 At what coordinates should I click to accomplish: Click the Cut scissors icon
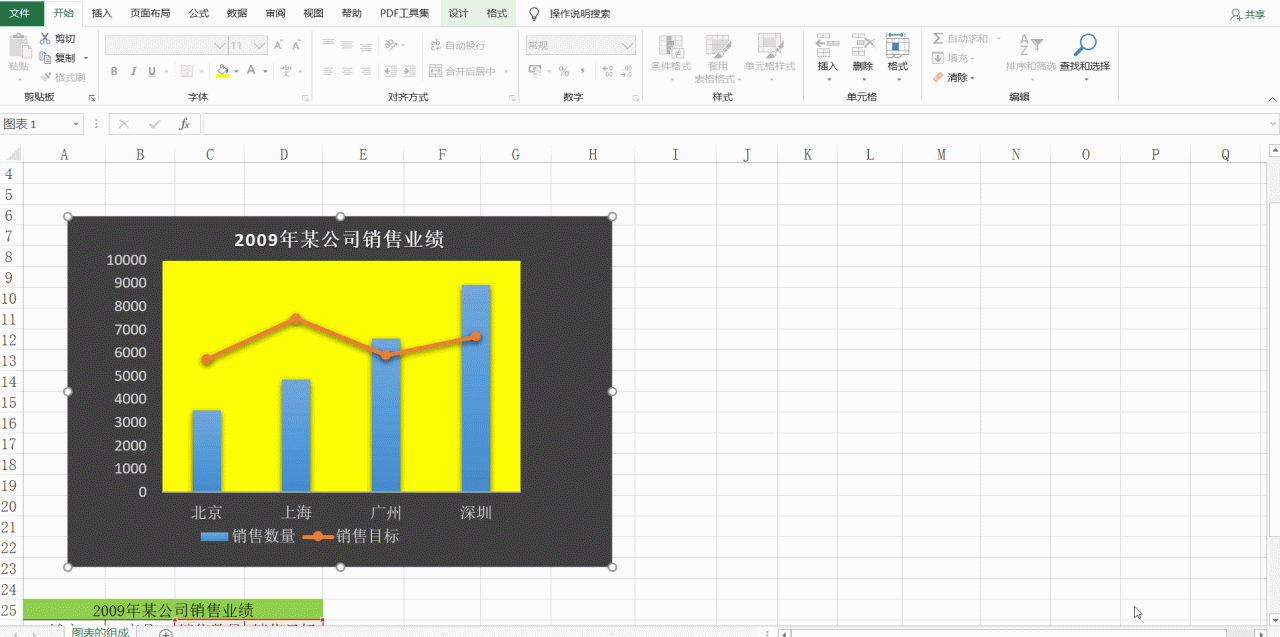pos(46,38)
